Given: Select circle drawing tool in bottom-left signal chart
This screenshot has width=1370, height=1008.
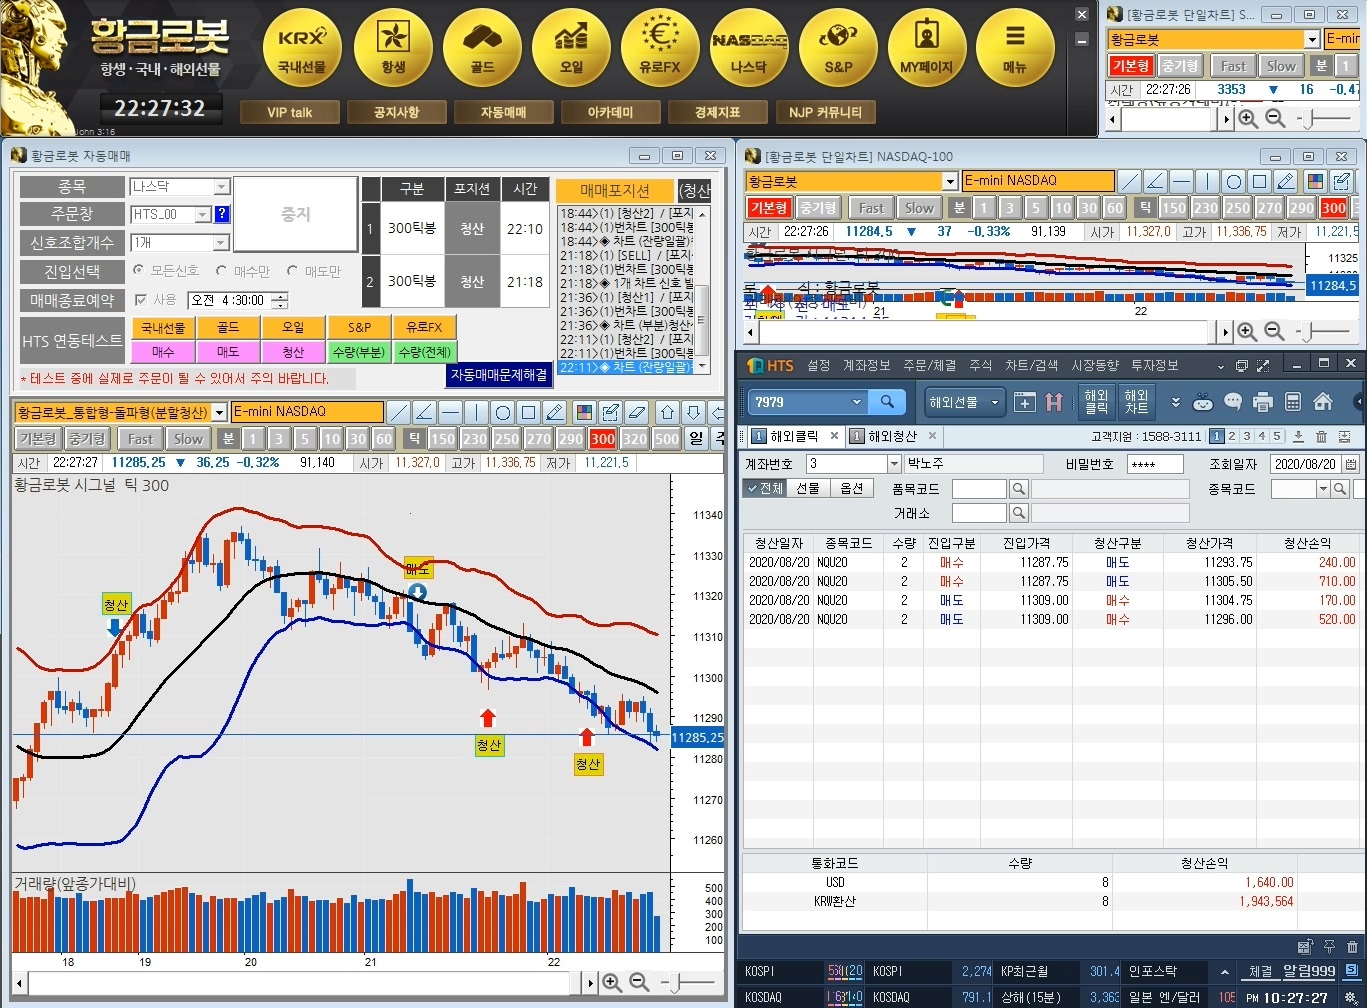Looking at the screenshot, I should [x=503, y=412].
